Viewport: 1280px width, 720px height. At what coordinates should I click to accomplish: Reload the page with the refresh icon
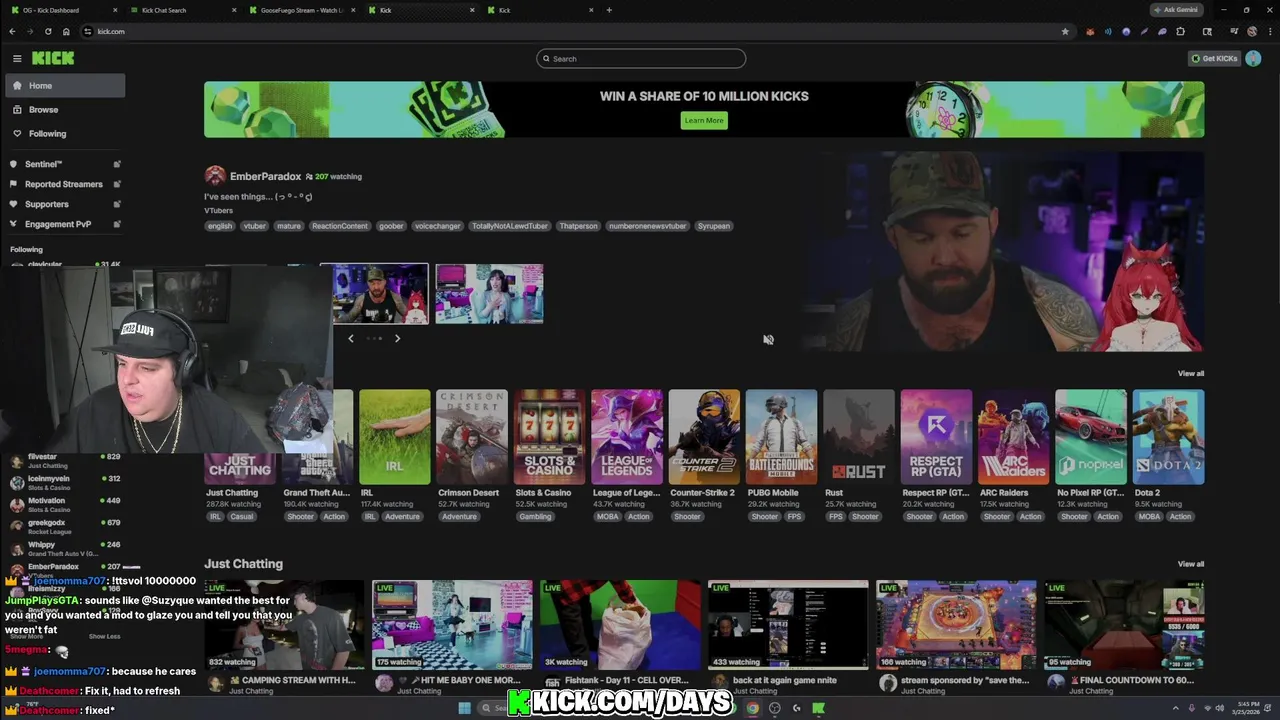[48, 31]
